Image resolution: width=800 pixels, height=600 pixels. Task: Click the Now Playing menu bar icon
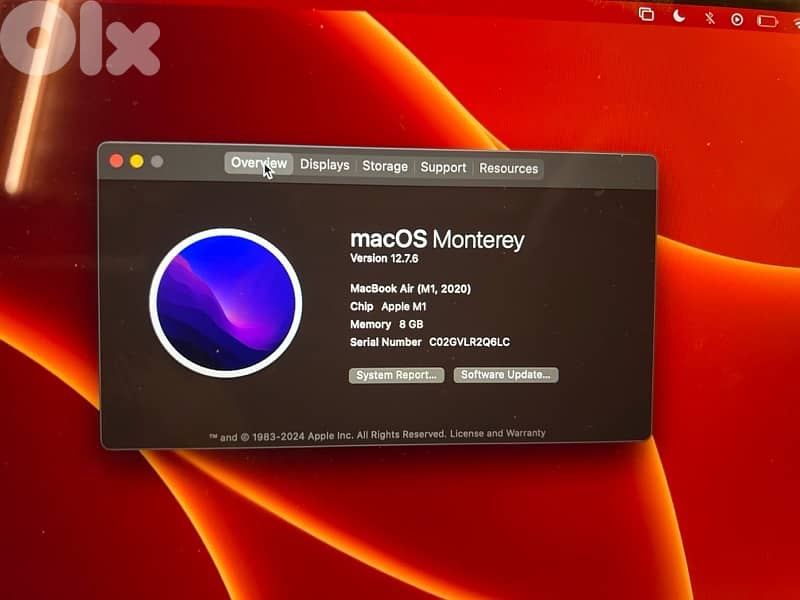click(737, 18)
